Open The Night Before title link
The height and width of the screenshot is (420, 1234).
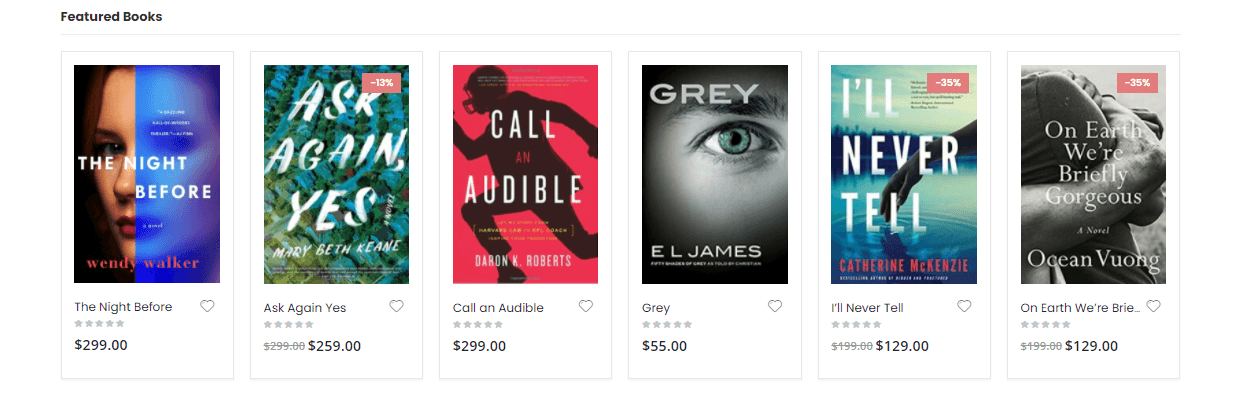pyautogui.click(x=123, y=307)
